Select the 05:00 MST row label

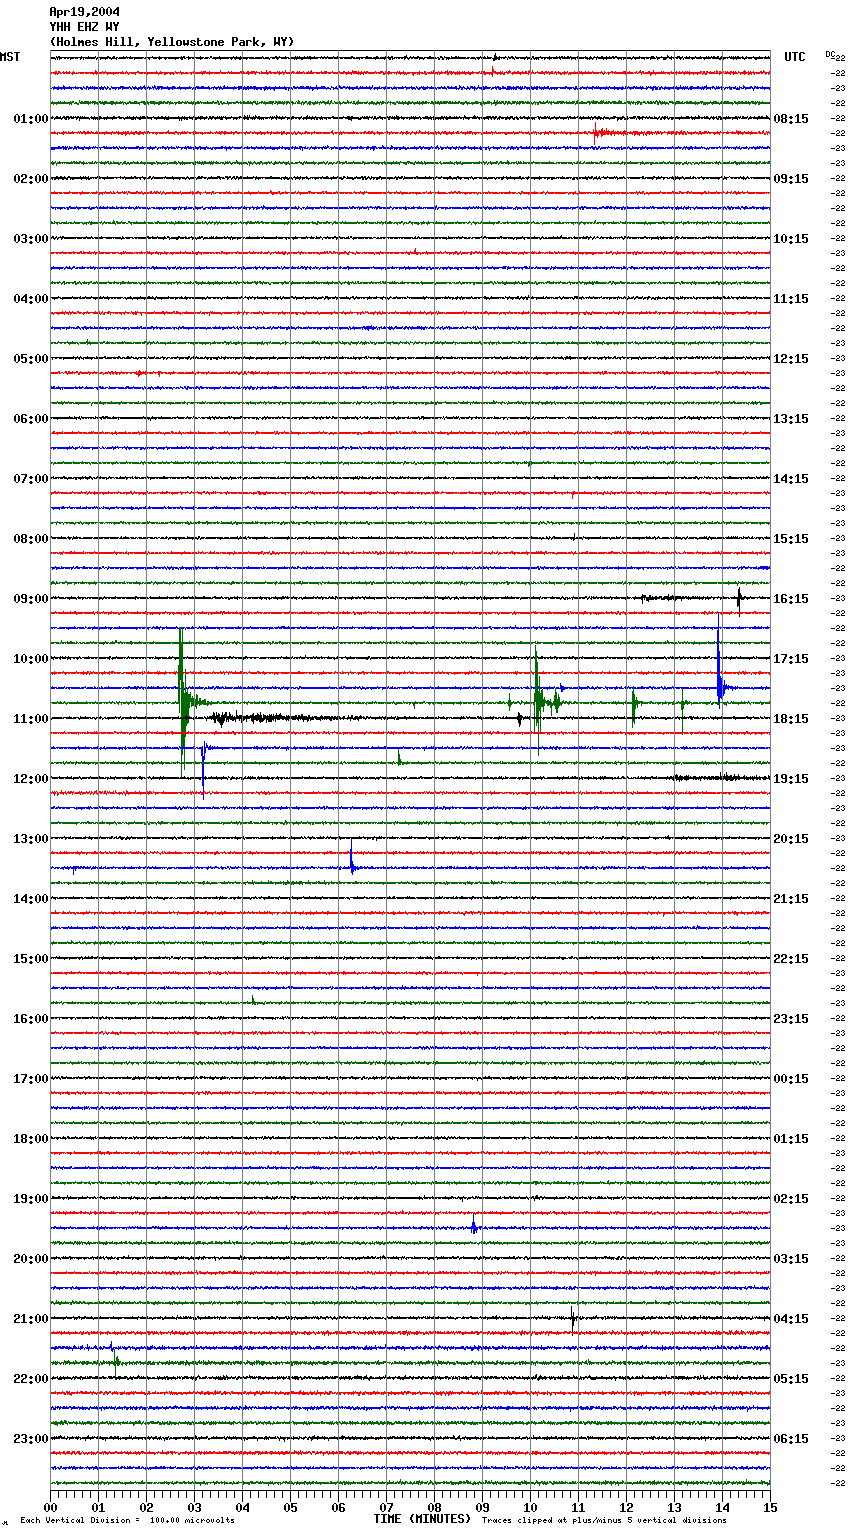30,359
